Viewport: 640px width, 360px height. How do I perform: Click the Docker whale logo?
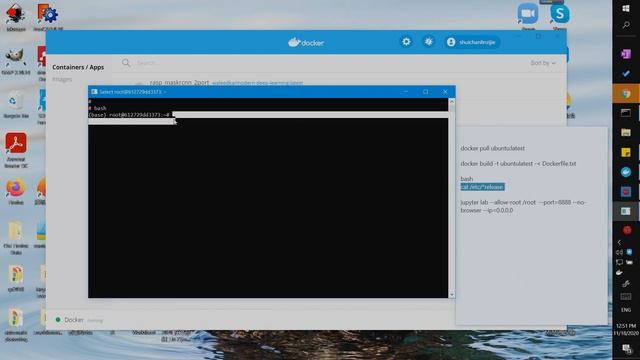tap(306, 42)
